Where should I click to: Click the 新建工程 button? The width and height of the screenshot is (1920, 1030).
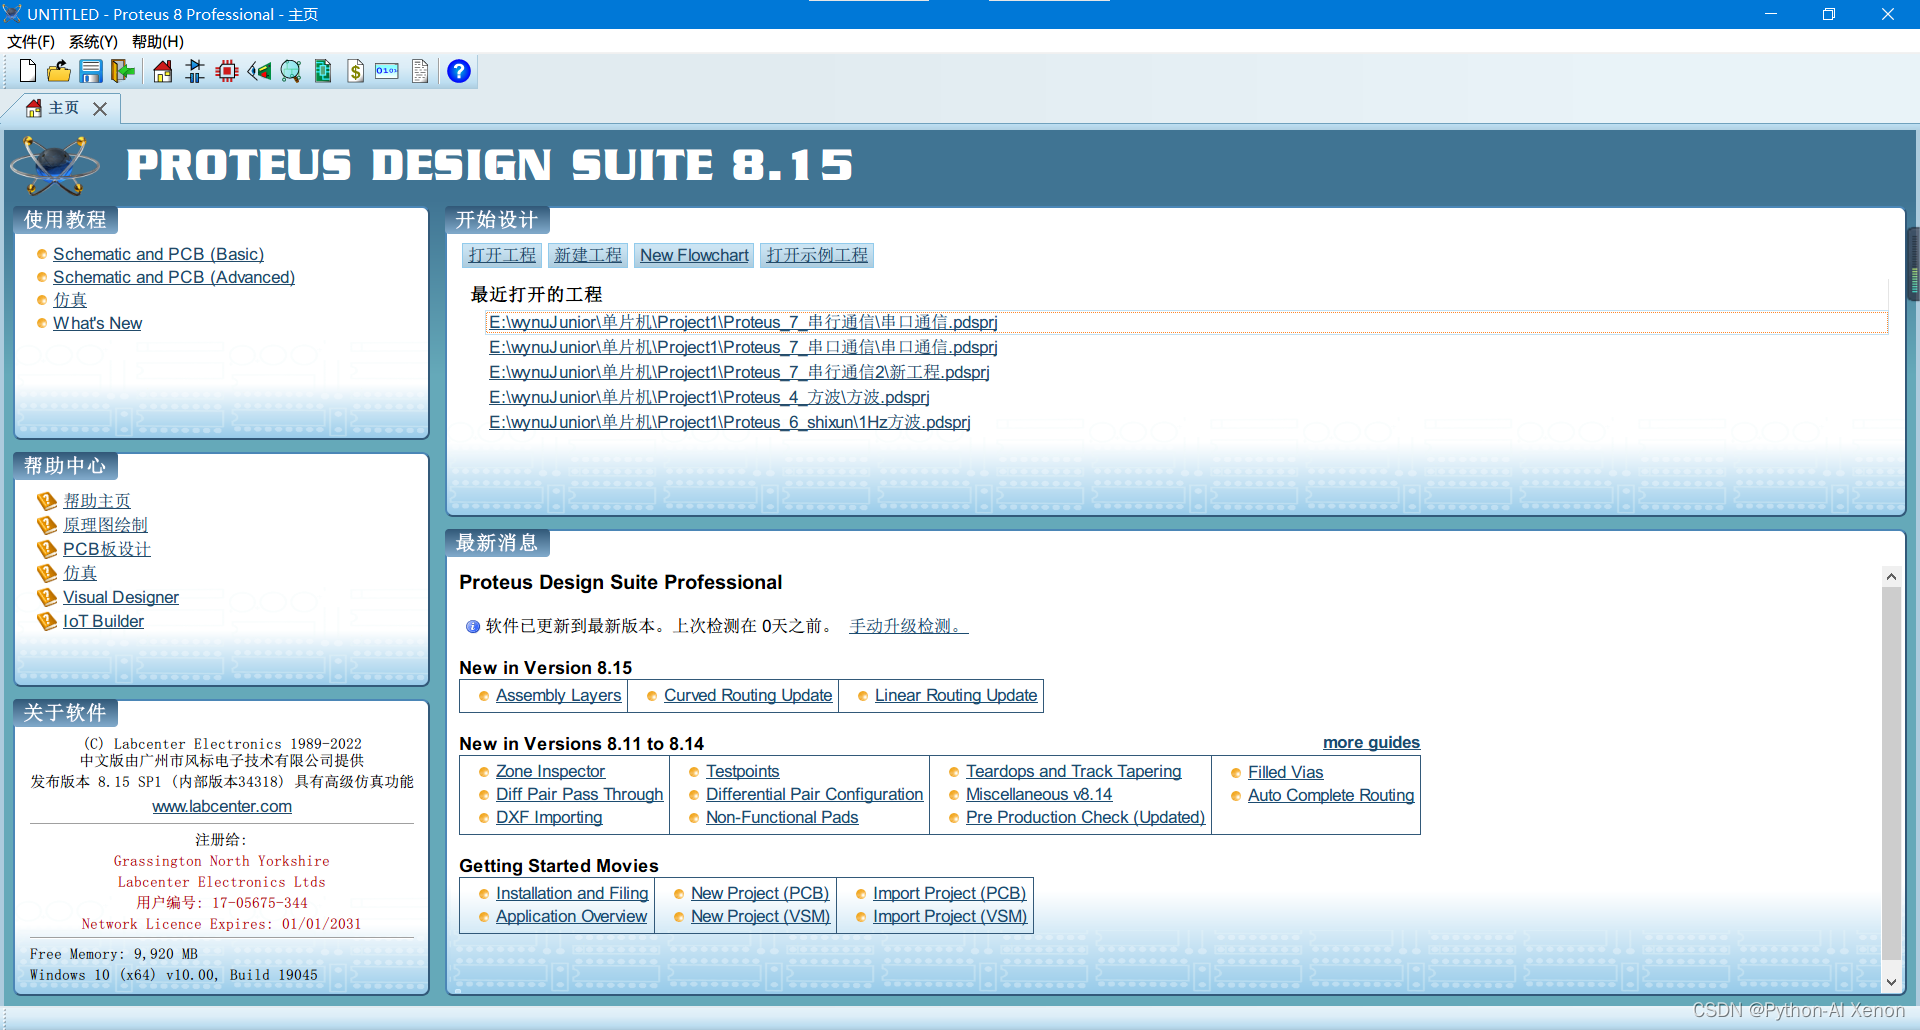point(588,255)
